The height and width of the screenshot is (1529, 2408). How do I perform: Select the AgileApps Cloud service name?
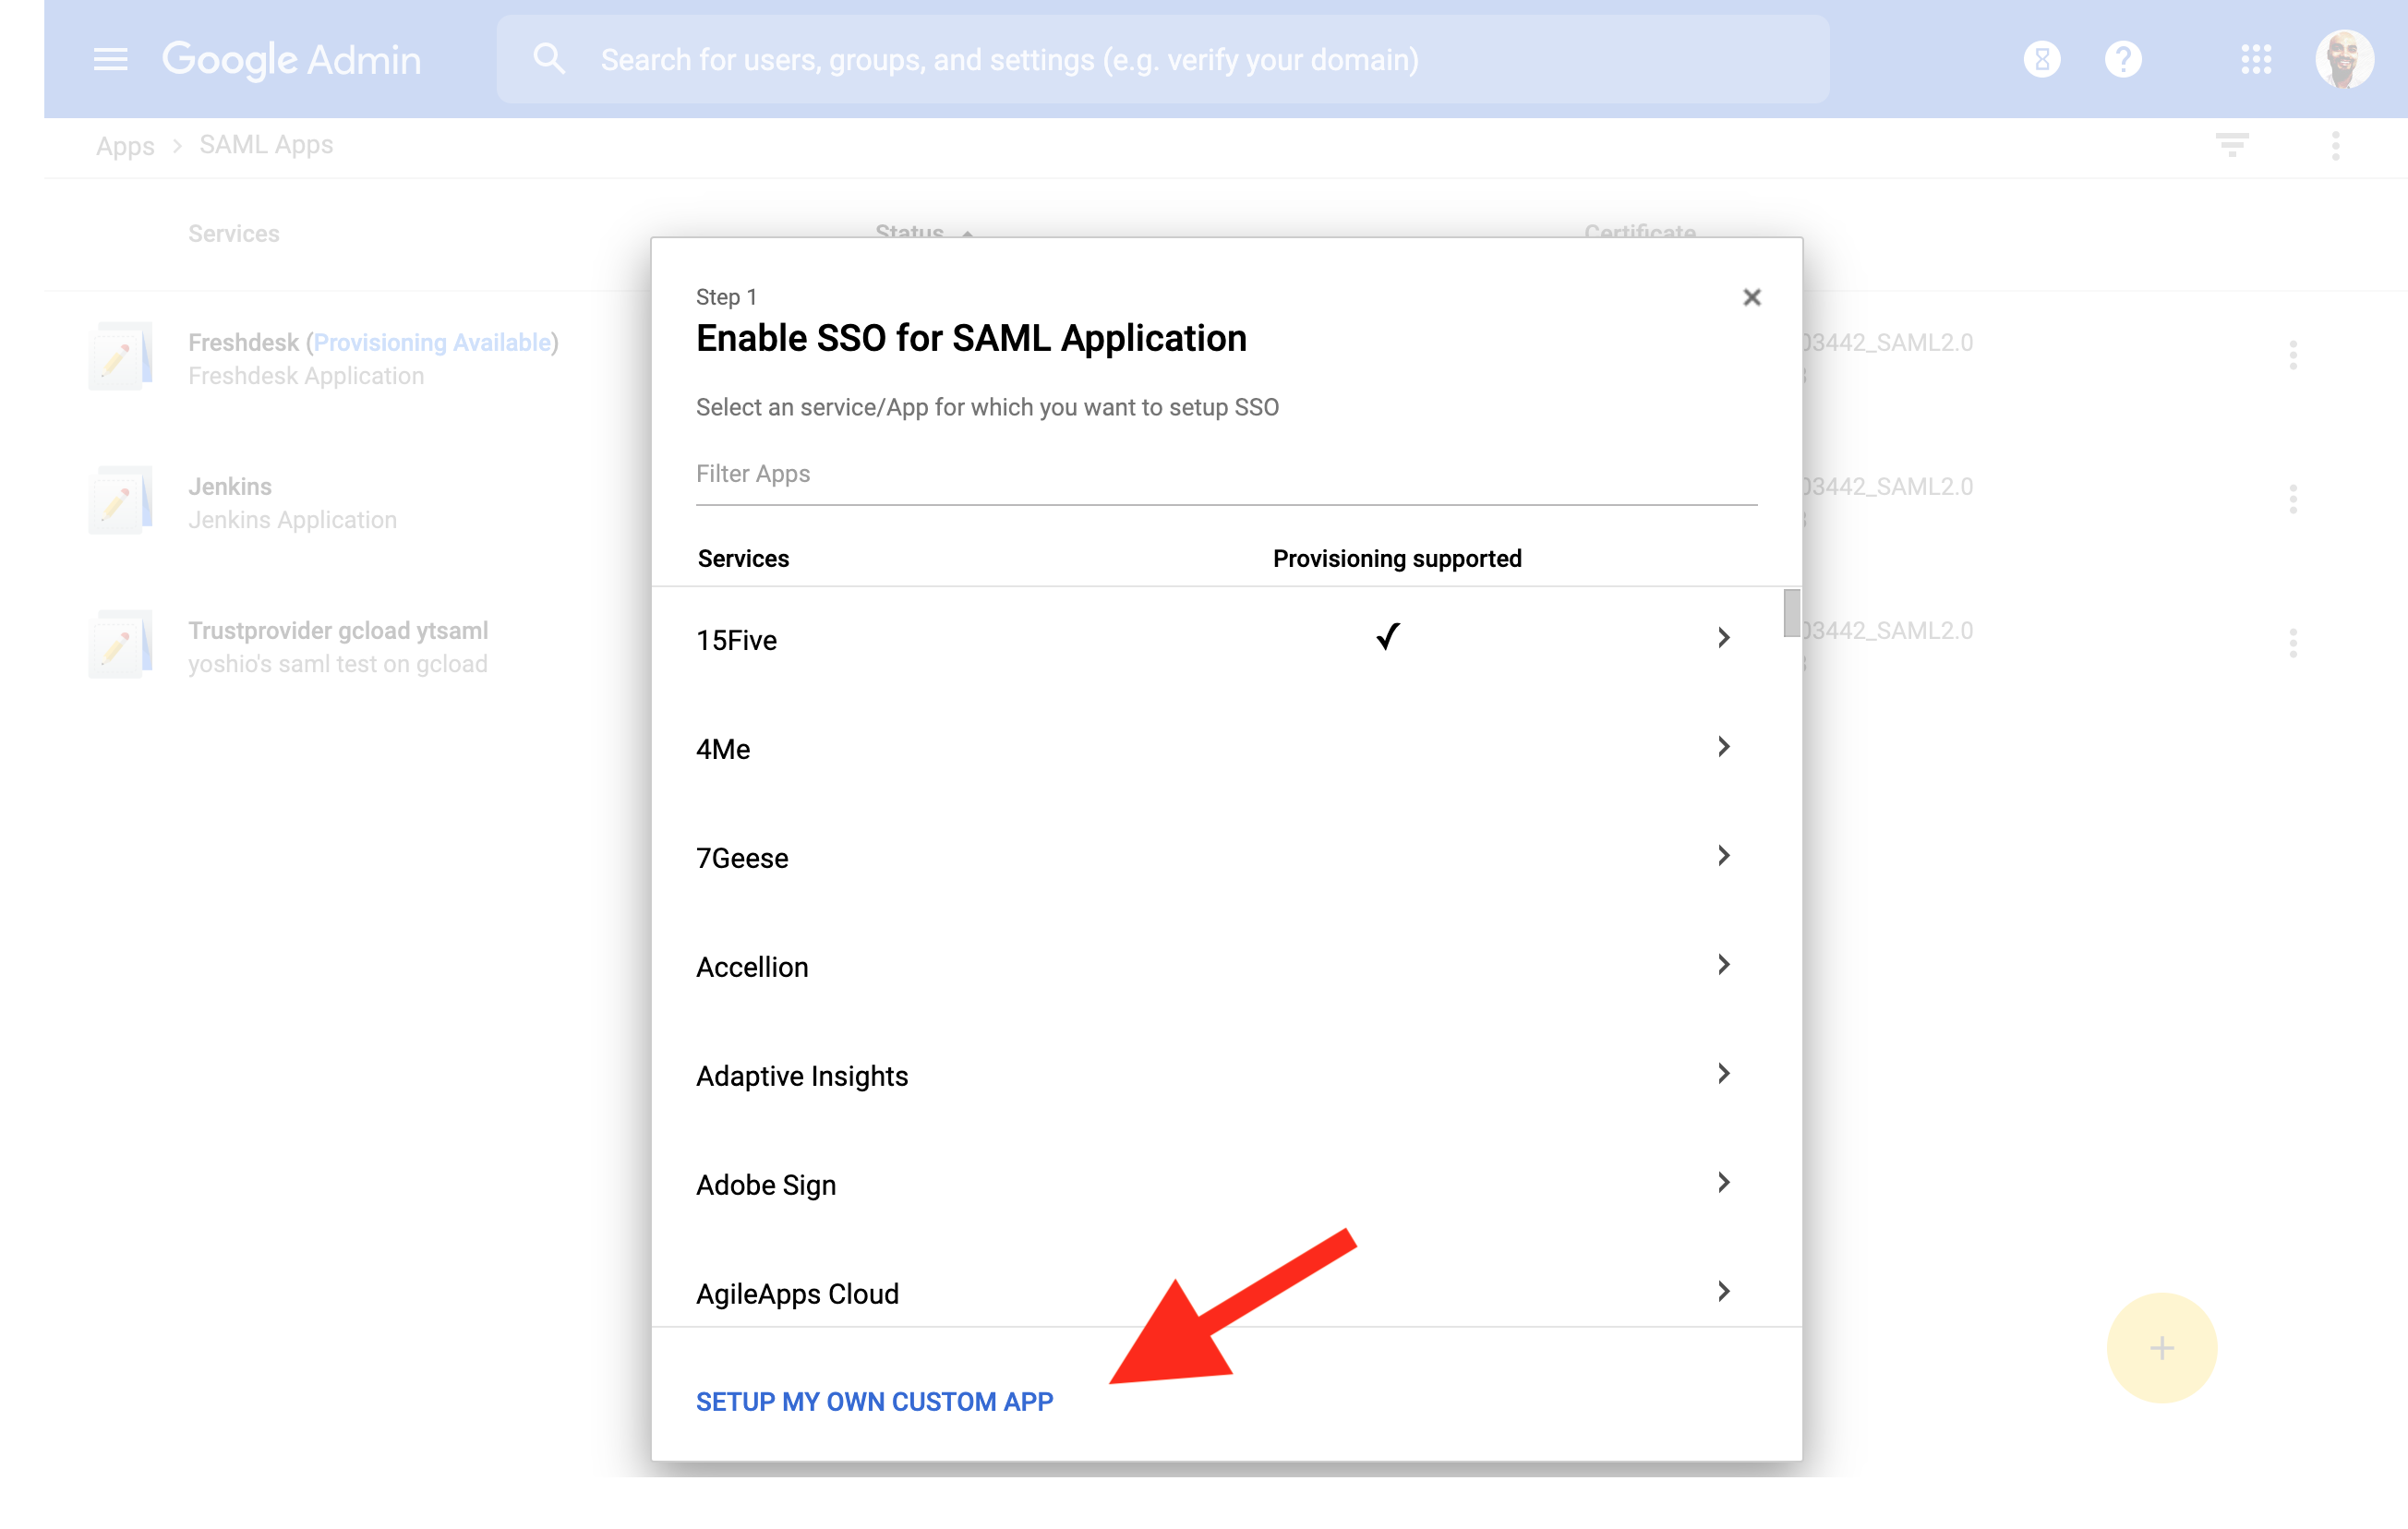coord(797,1294)
